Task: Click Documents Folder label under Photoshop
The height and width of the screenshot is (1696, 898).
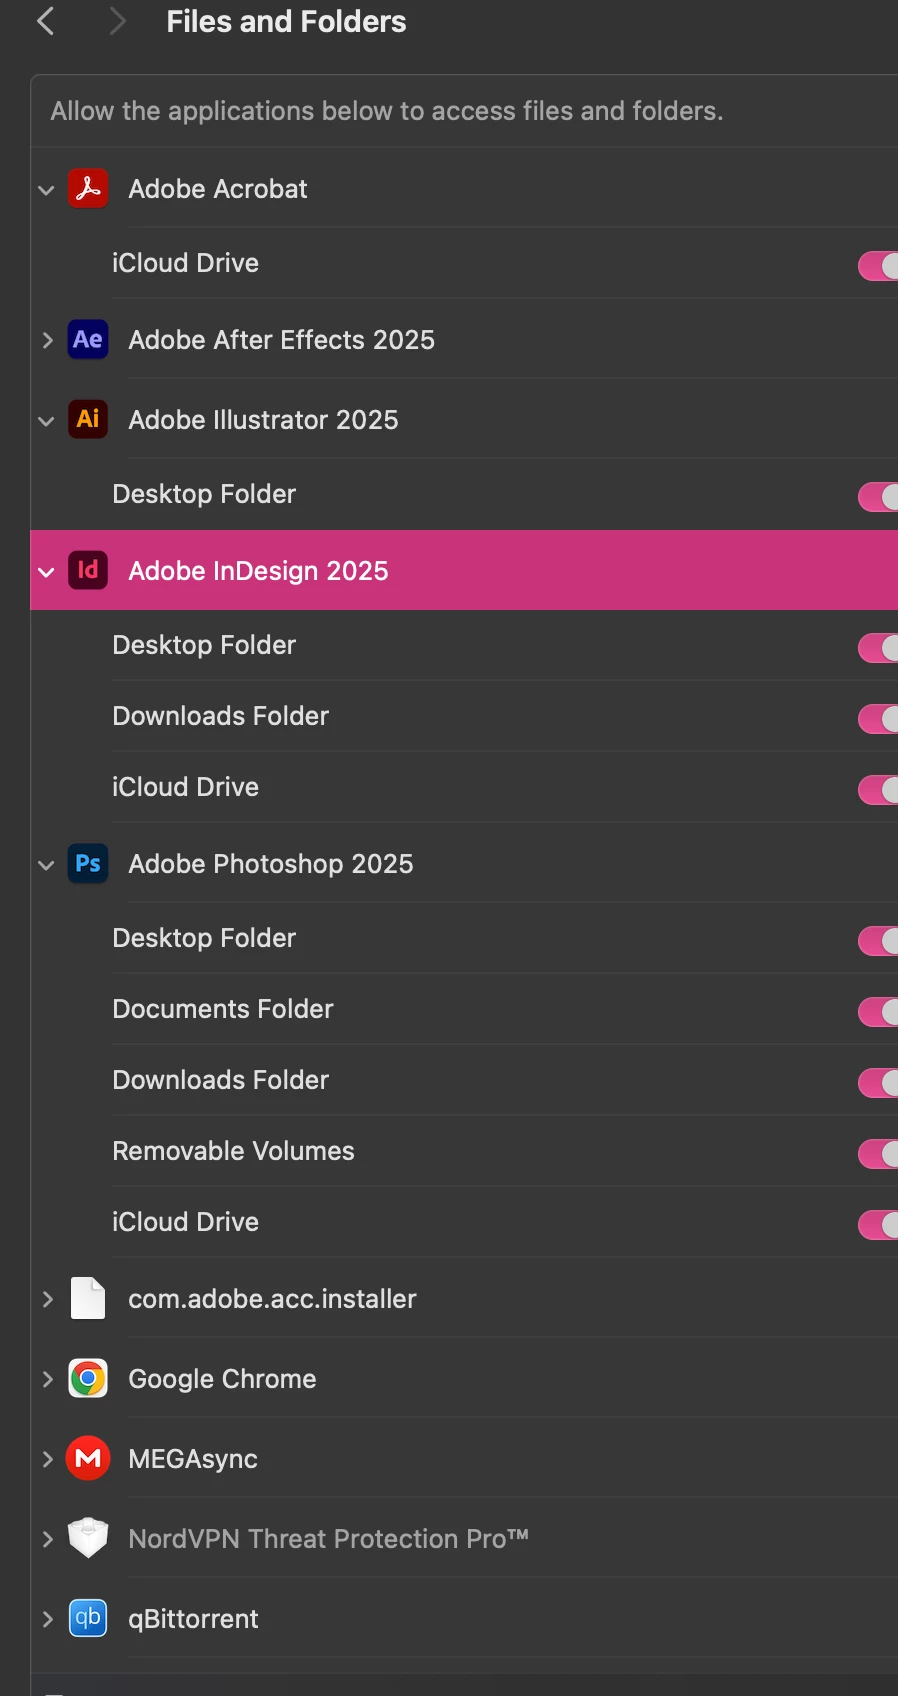Action: point(223,1009)
